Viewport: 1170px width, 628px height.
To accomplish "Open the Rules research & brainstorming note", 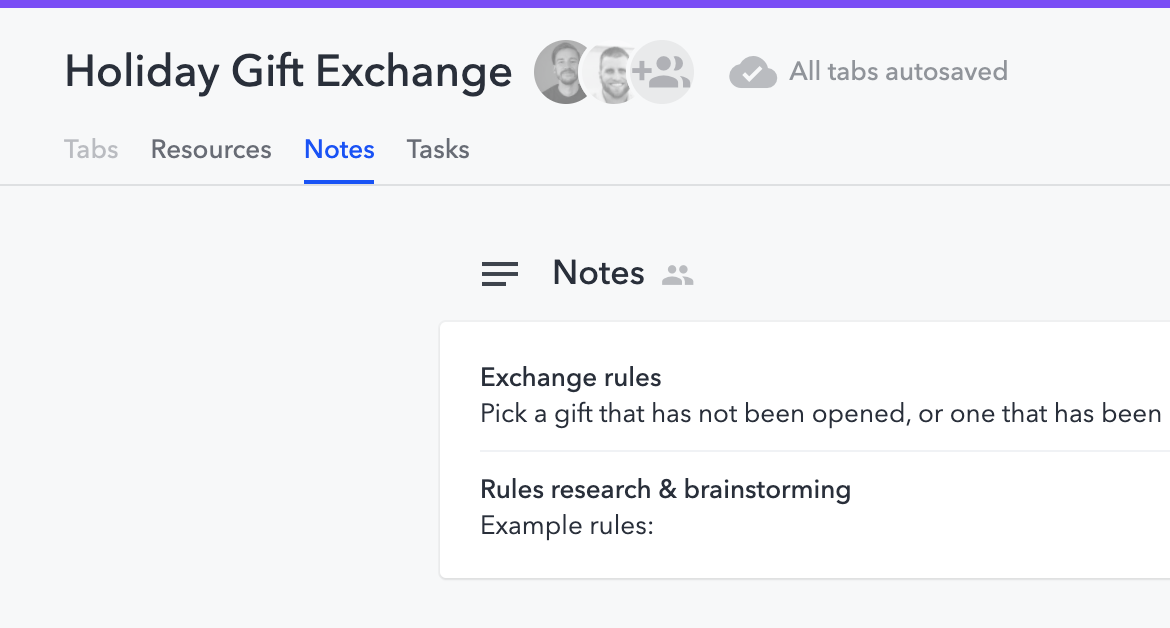I will (x=665, y=489).
